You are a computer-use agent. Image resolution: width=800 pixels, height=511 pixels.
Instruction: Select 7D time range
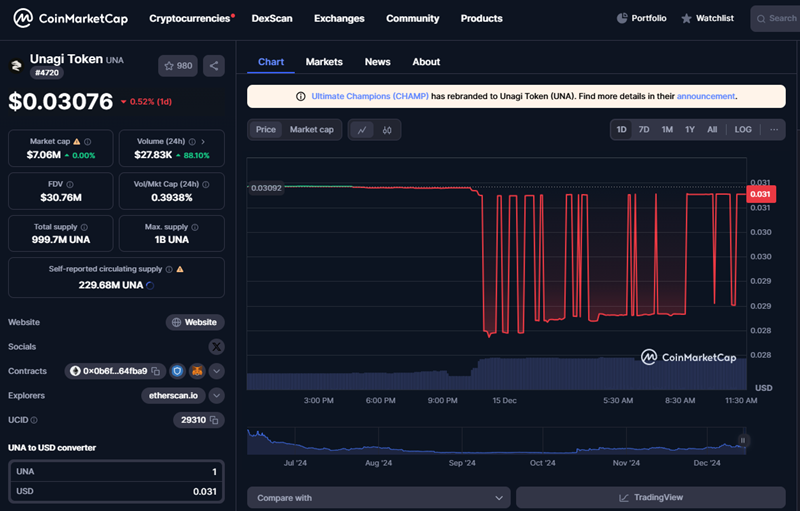pyautogui.click(x=644, y=130)
